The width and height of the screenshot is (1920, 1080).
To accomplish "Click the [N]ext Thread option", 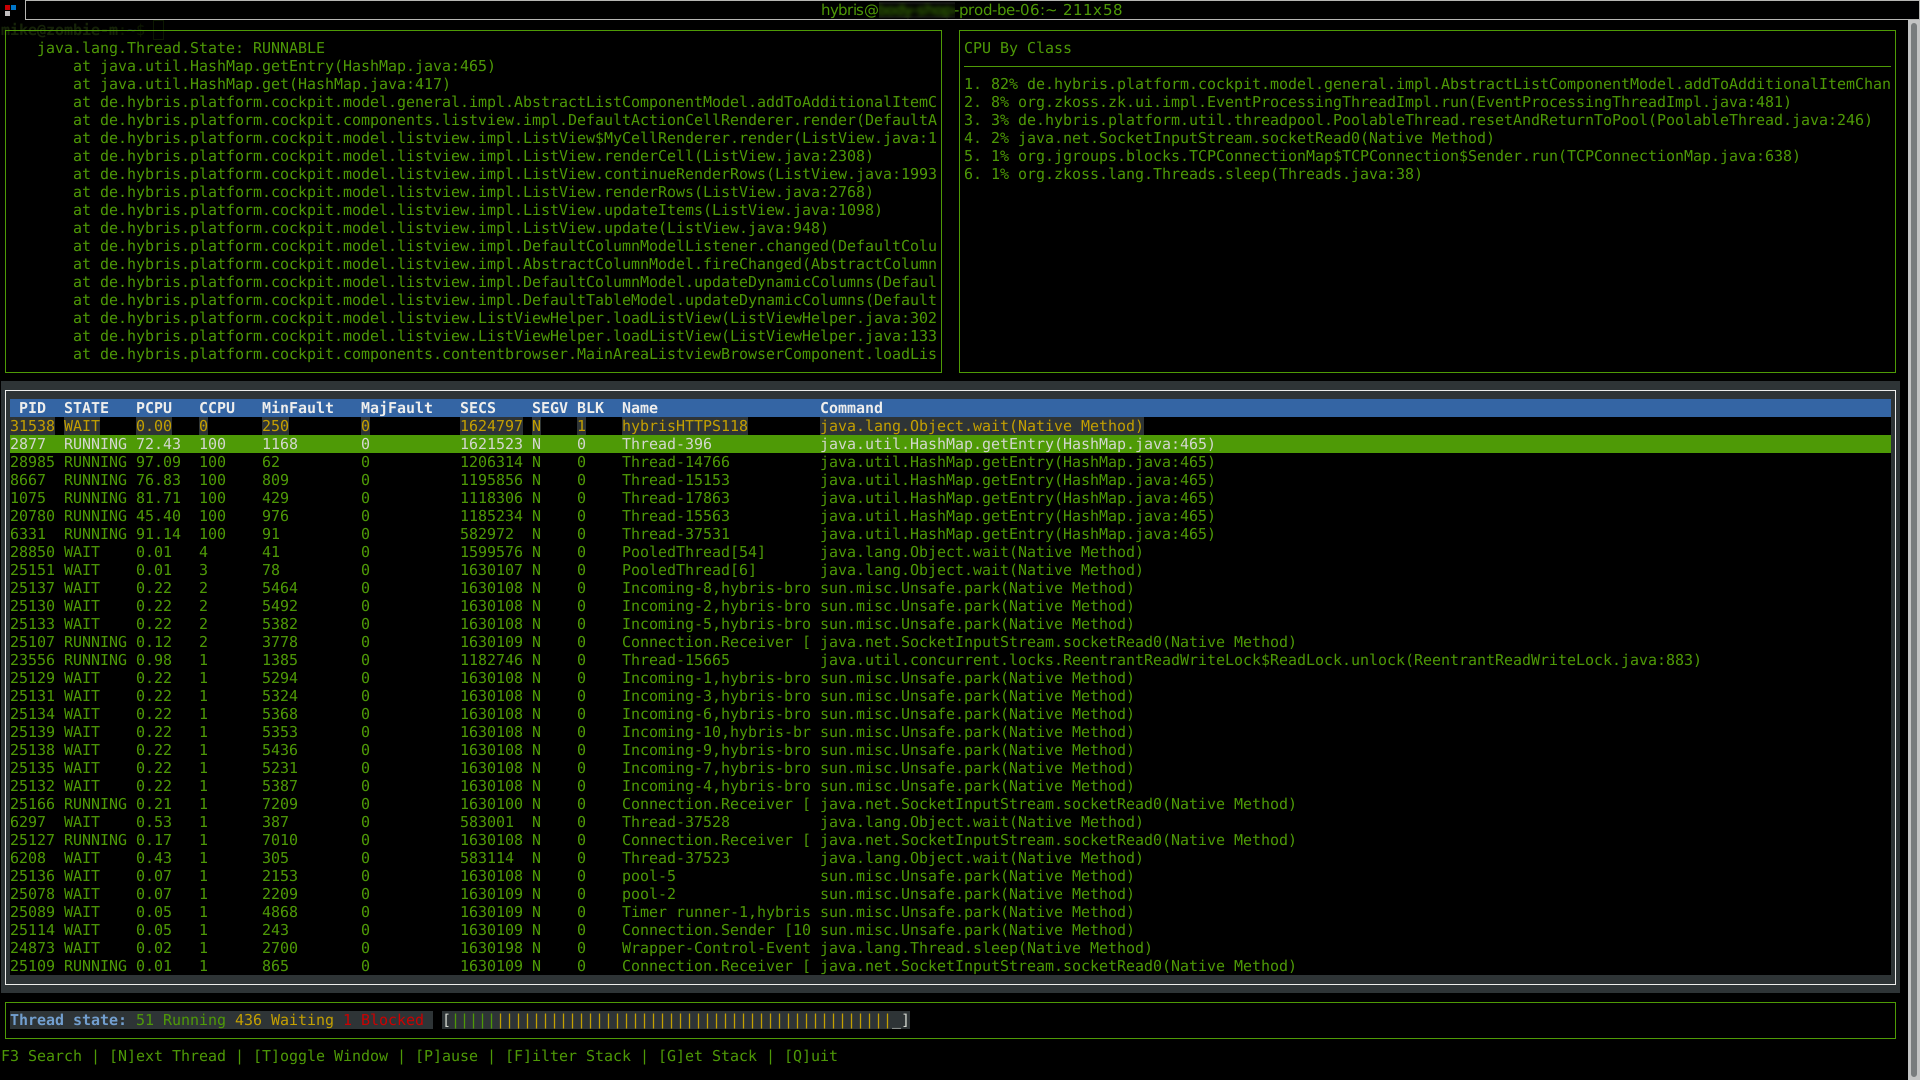I will (168, 1056).
